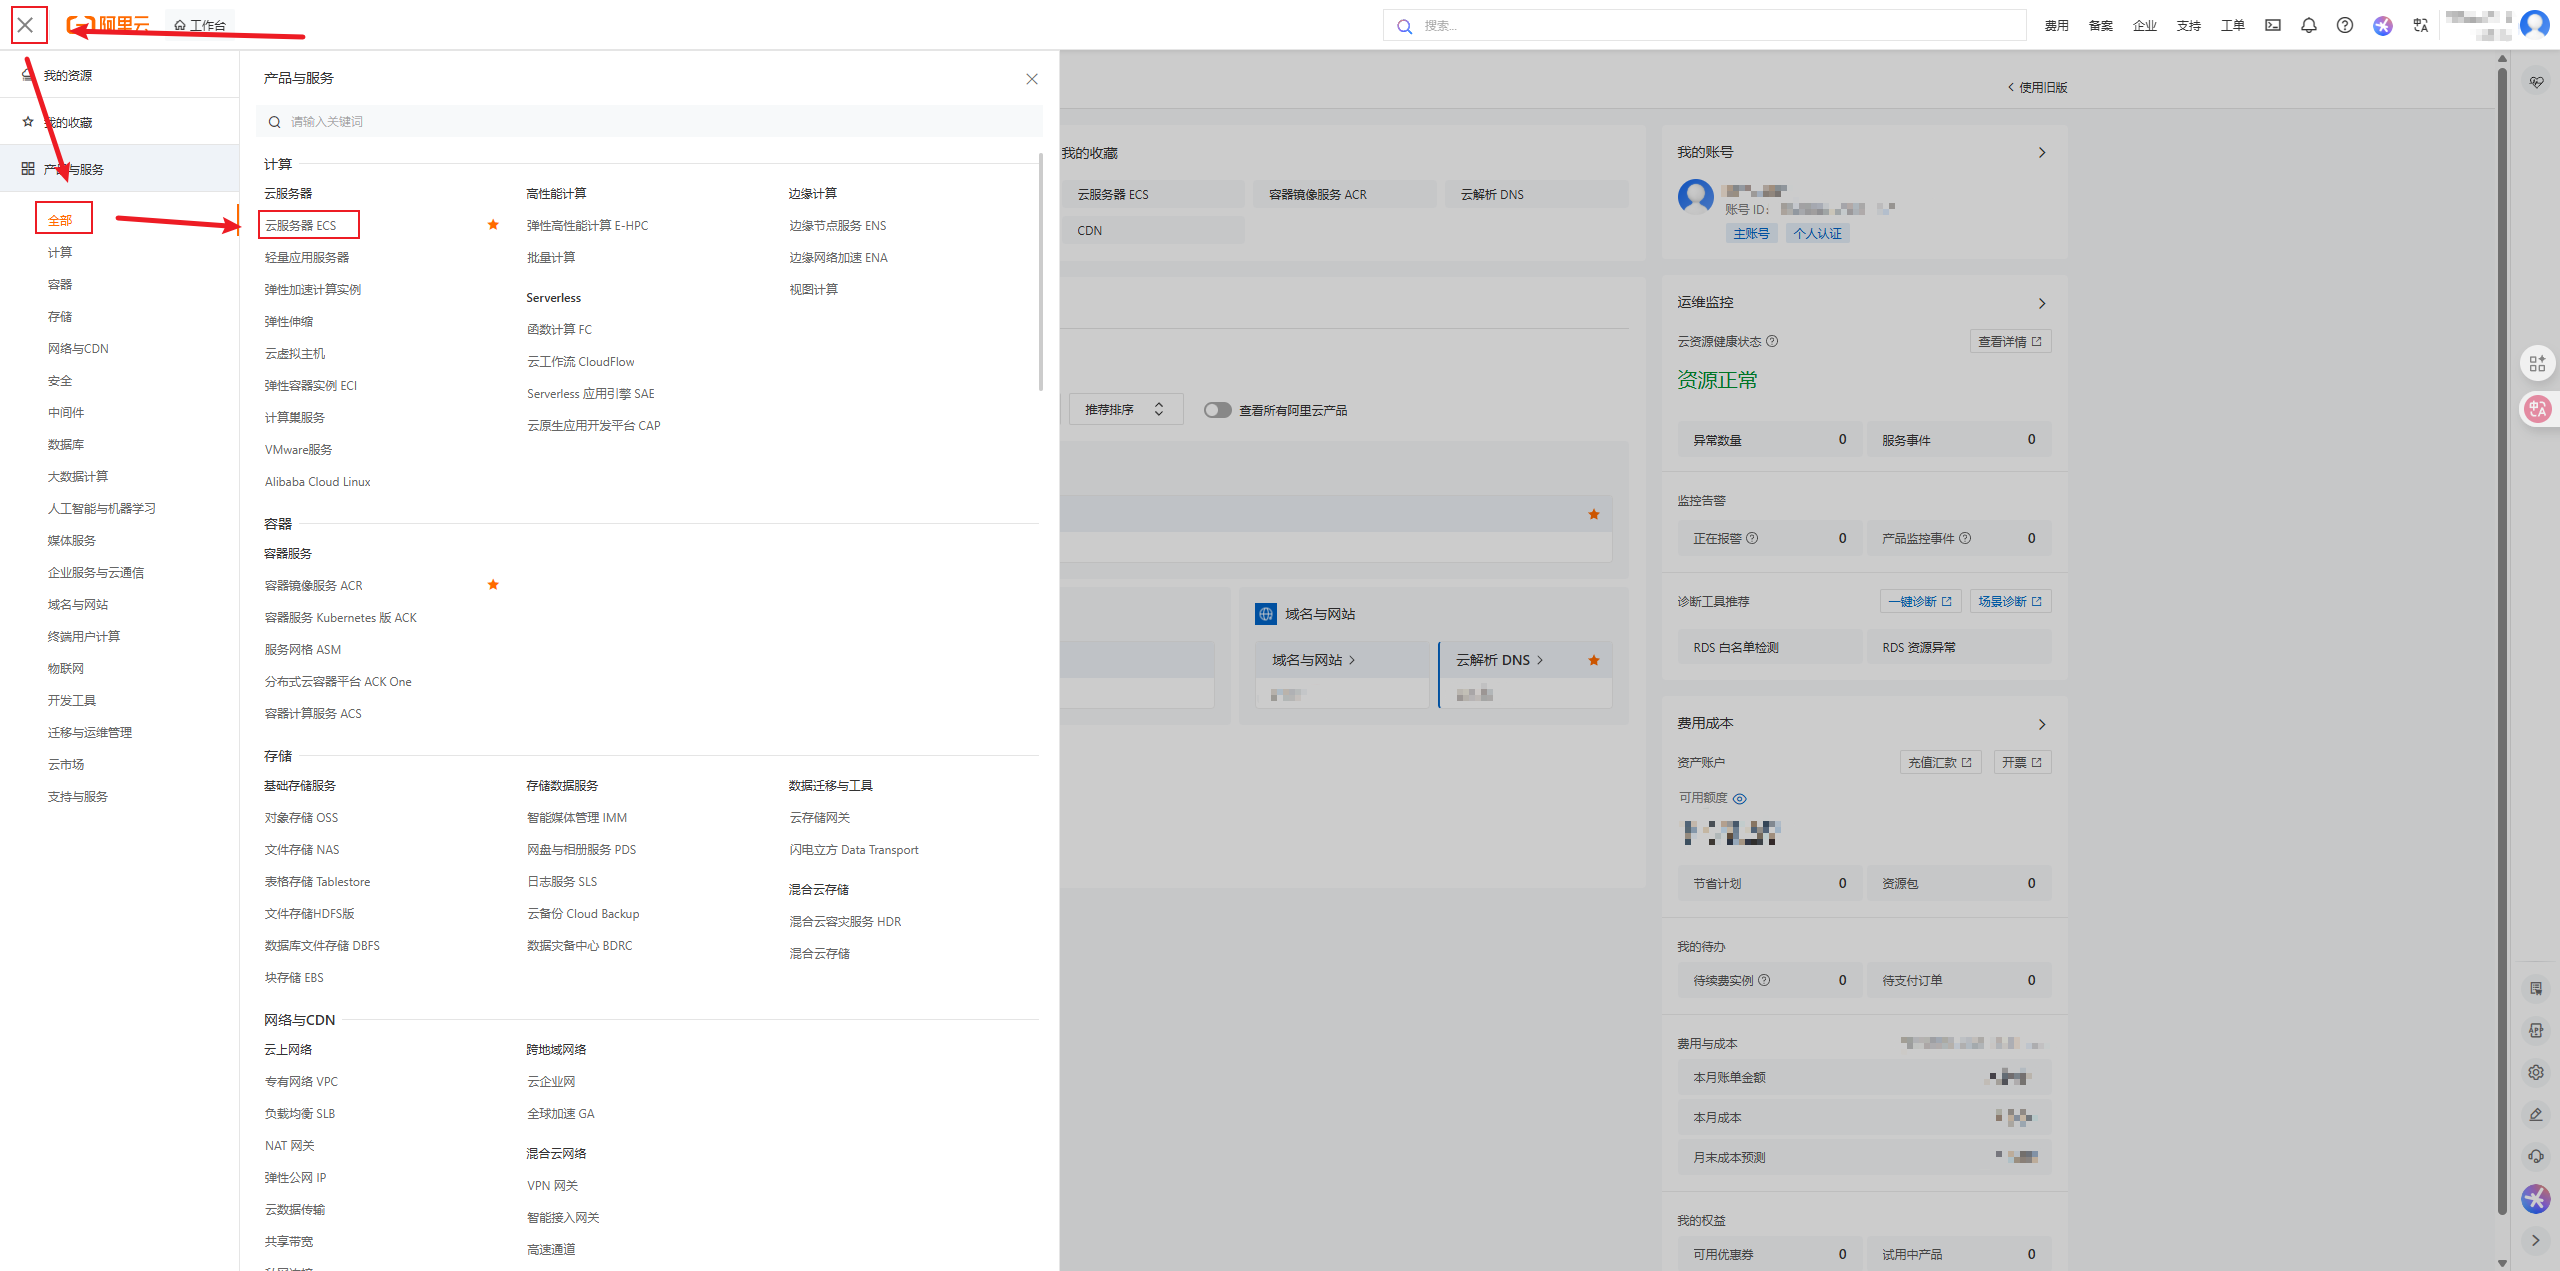The image size is (2560, 1271).
Task: Click the notification bell icon
Action: point(2308,26)
